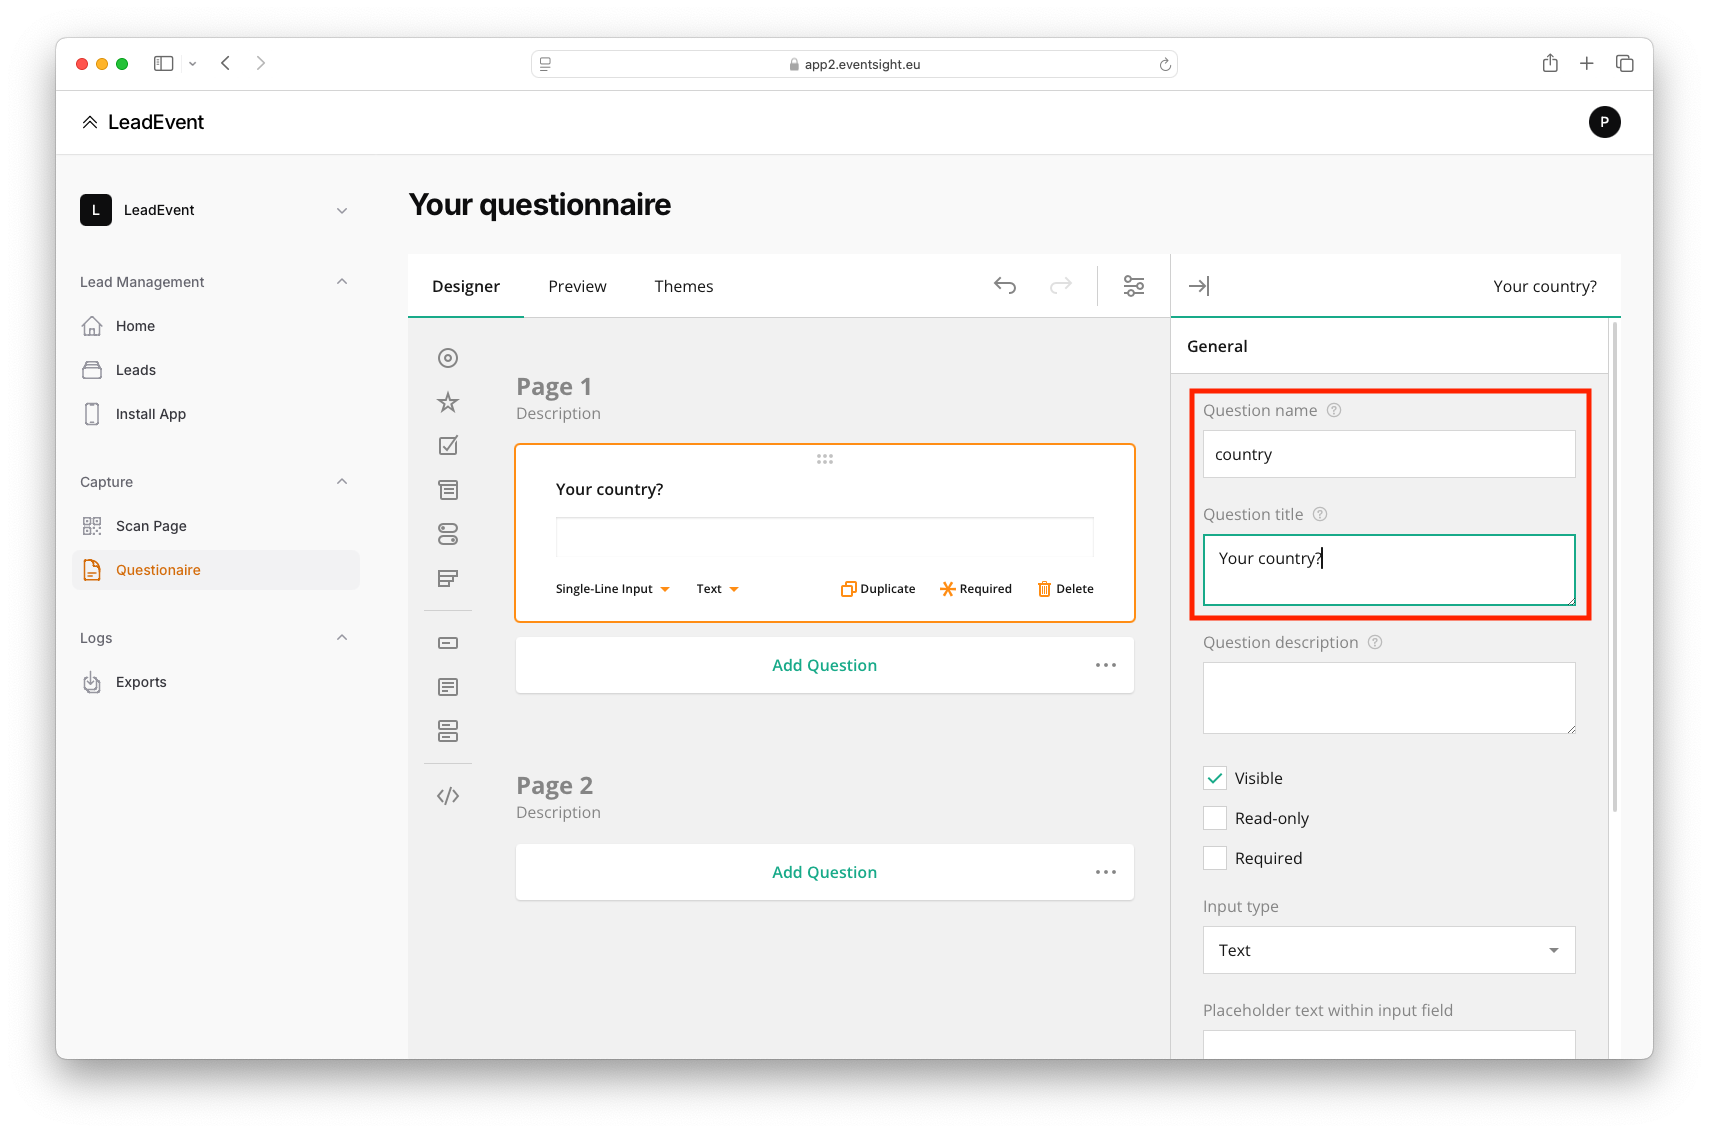Tick the Required checkbox in General panel
Viewport: 1709px width, 1133px height.
click(x=1215, y=858)
